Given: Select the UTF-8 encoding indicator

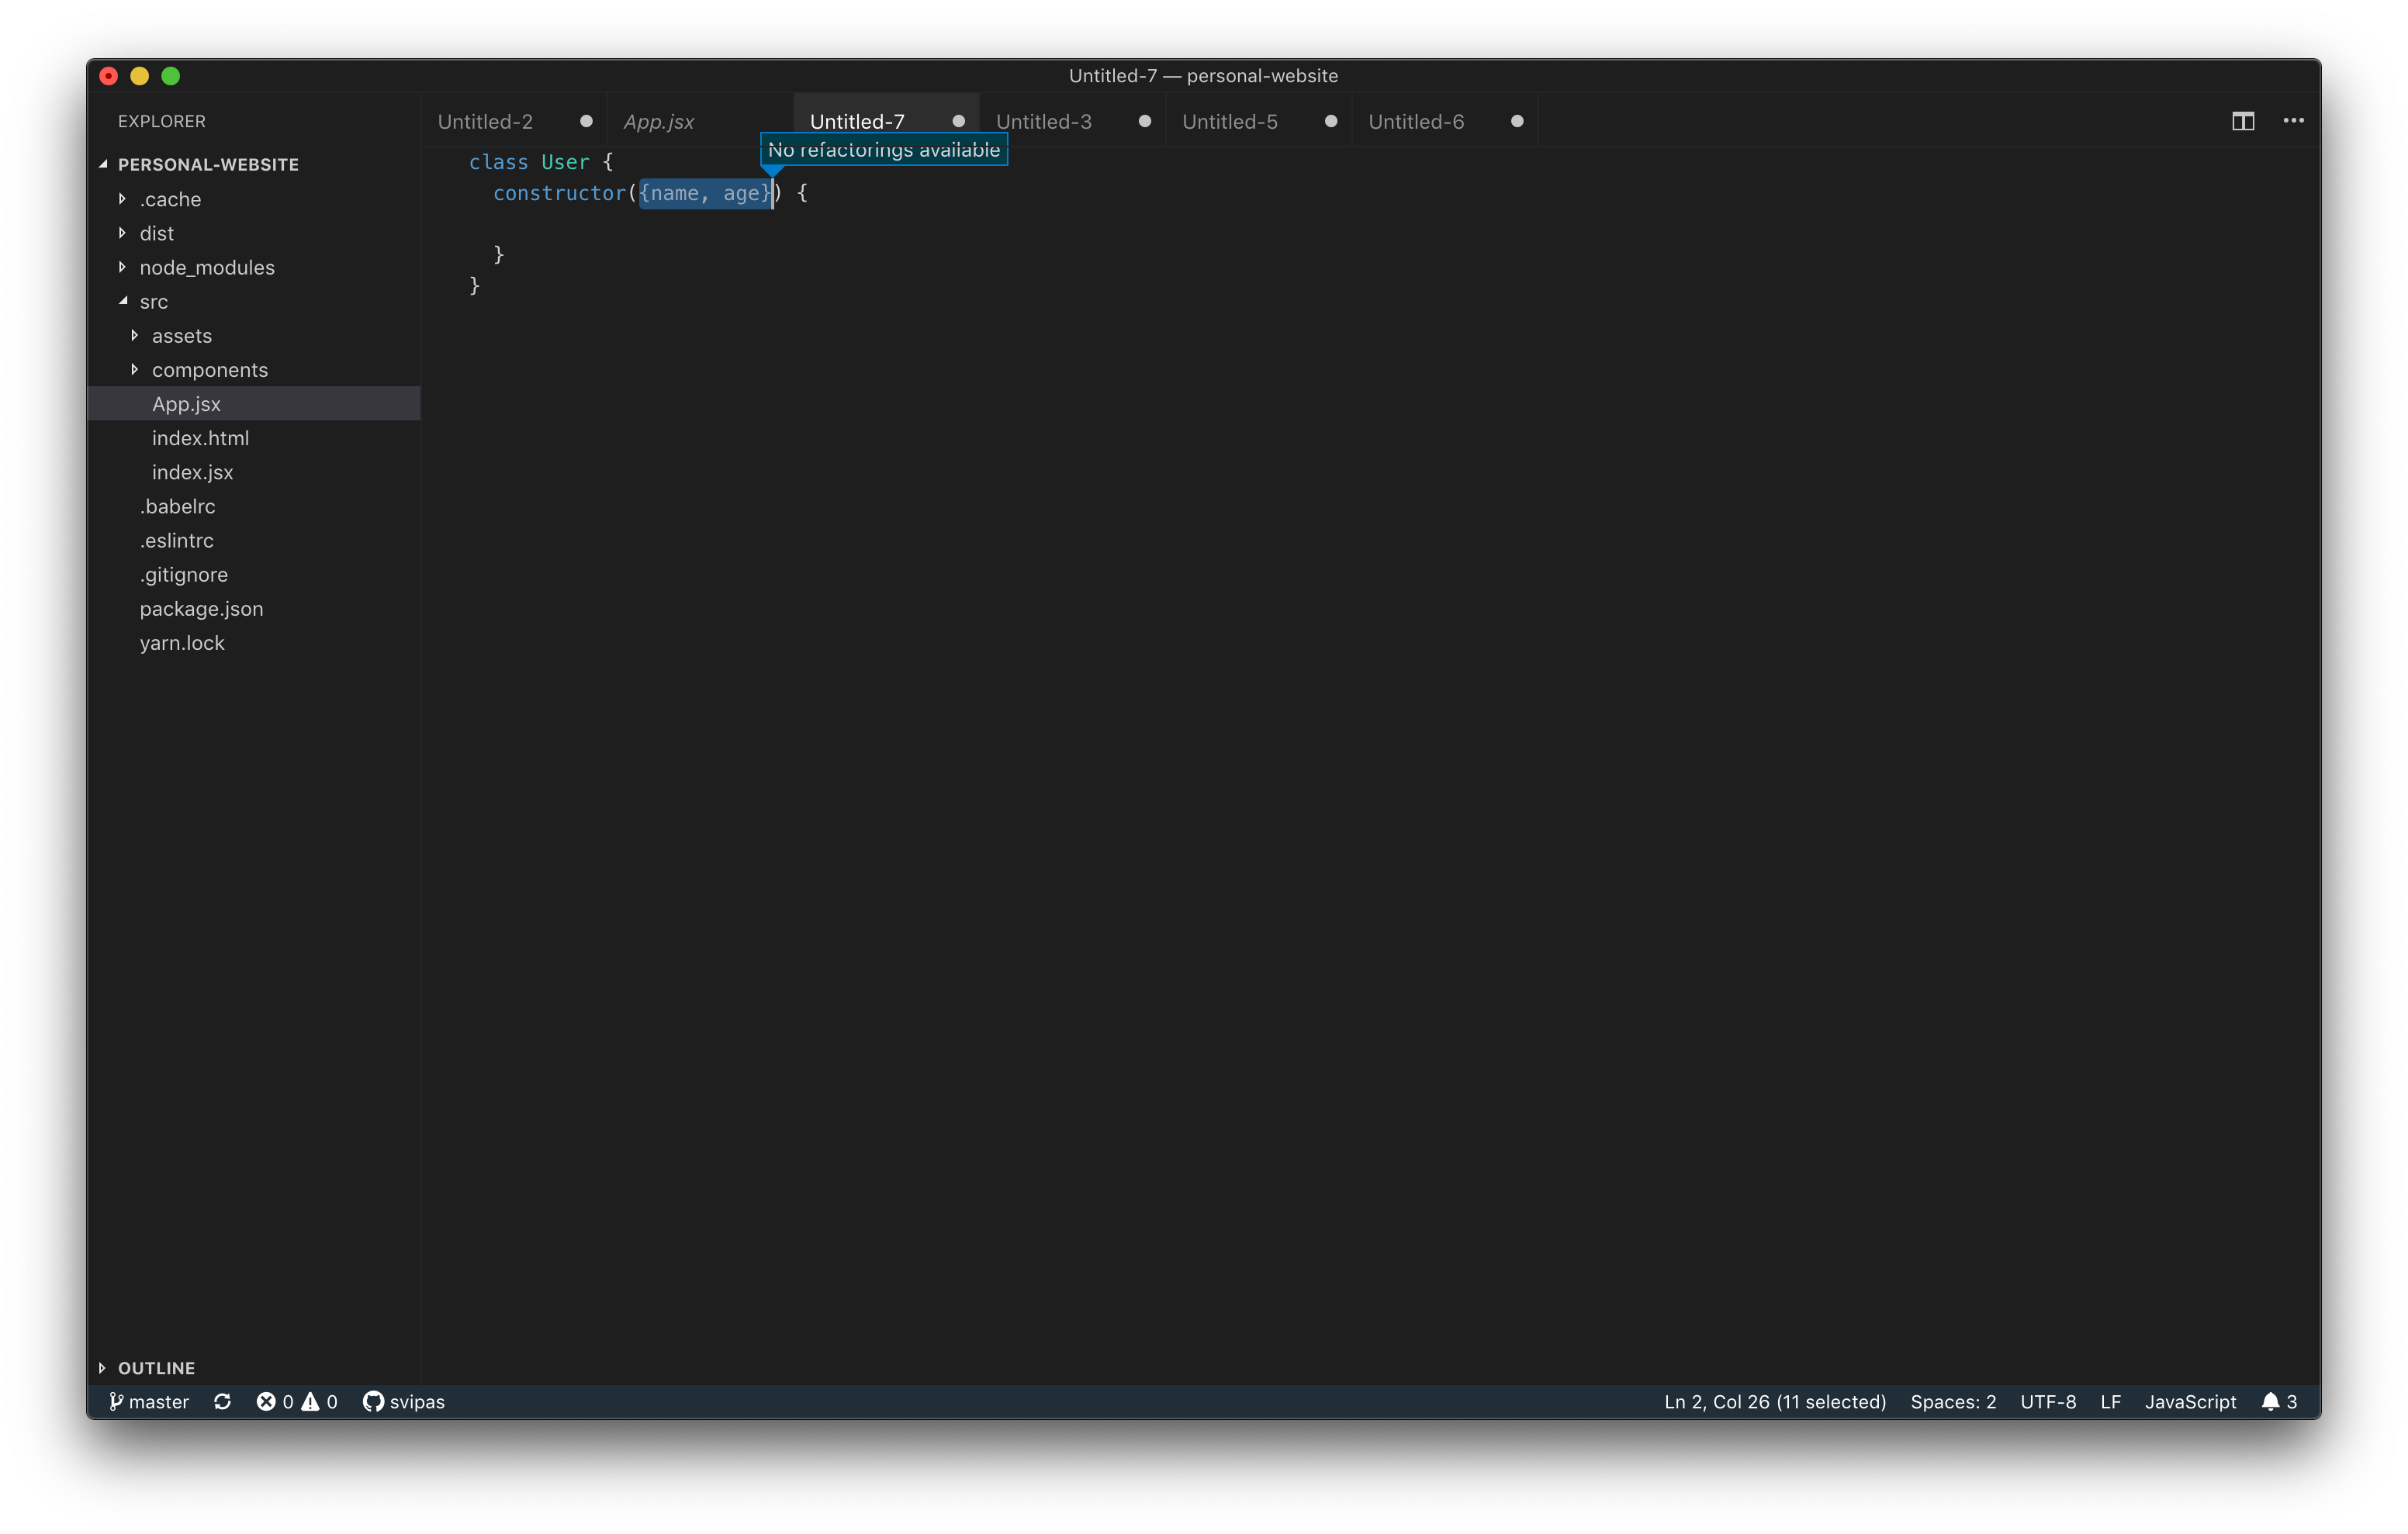Looking at the screenshot, I should click(2047, 1401).
